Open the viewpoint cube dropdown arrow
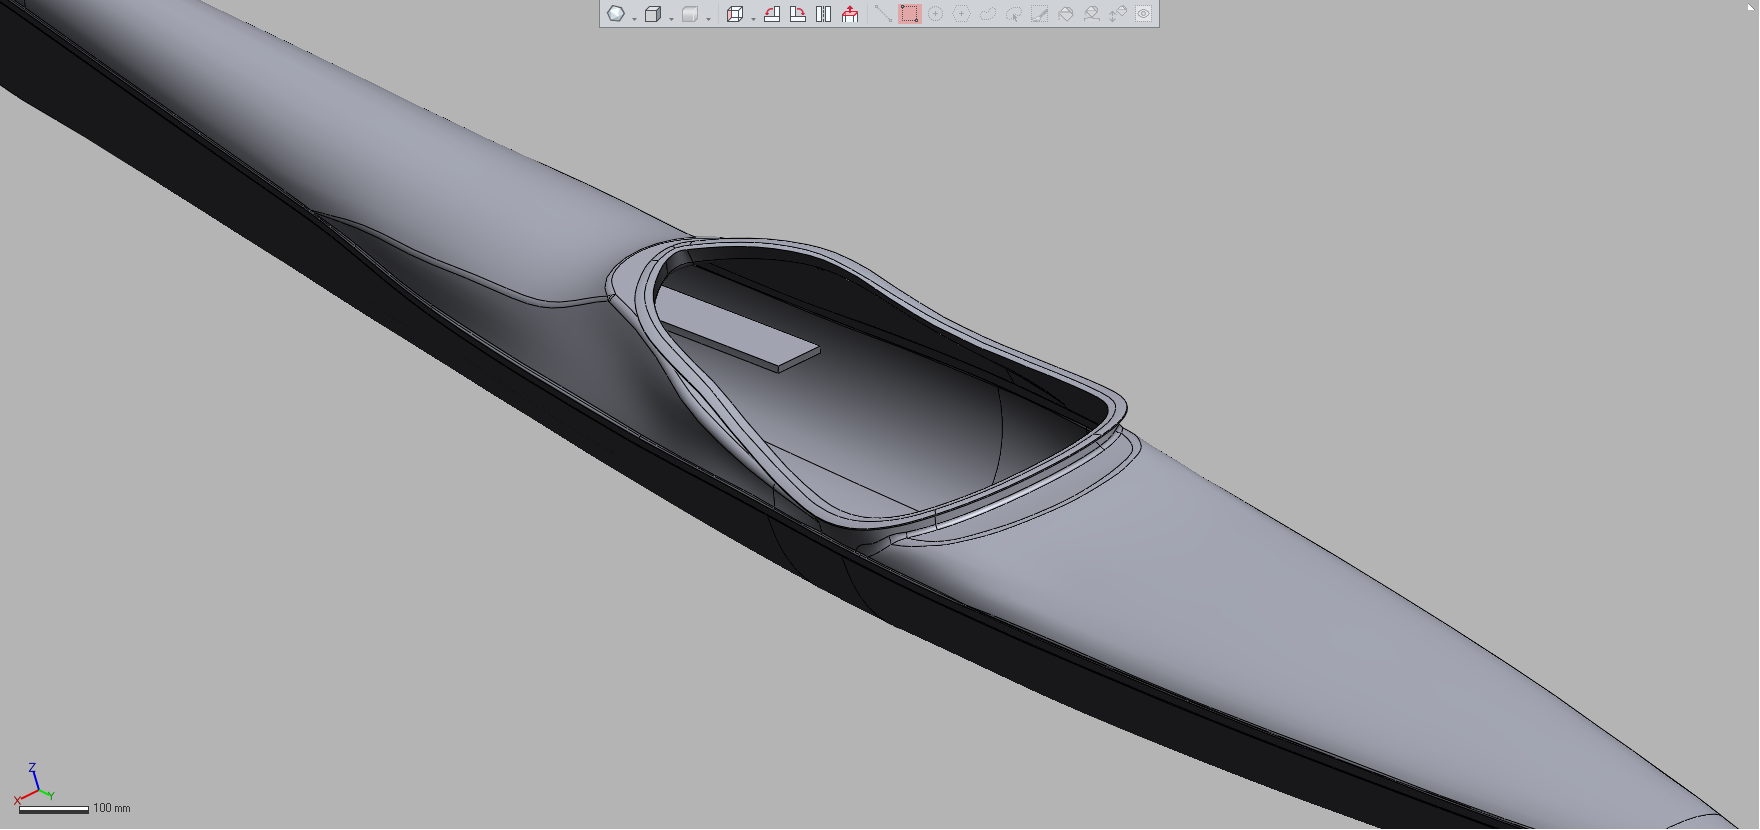The height and width of the screenshot is (830, 1760). 753,18
